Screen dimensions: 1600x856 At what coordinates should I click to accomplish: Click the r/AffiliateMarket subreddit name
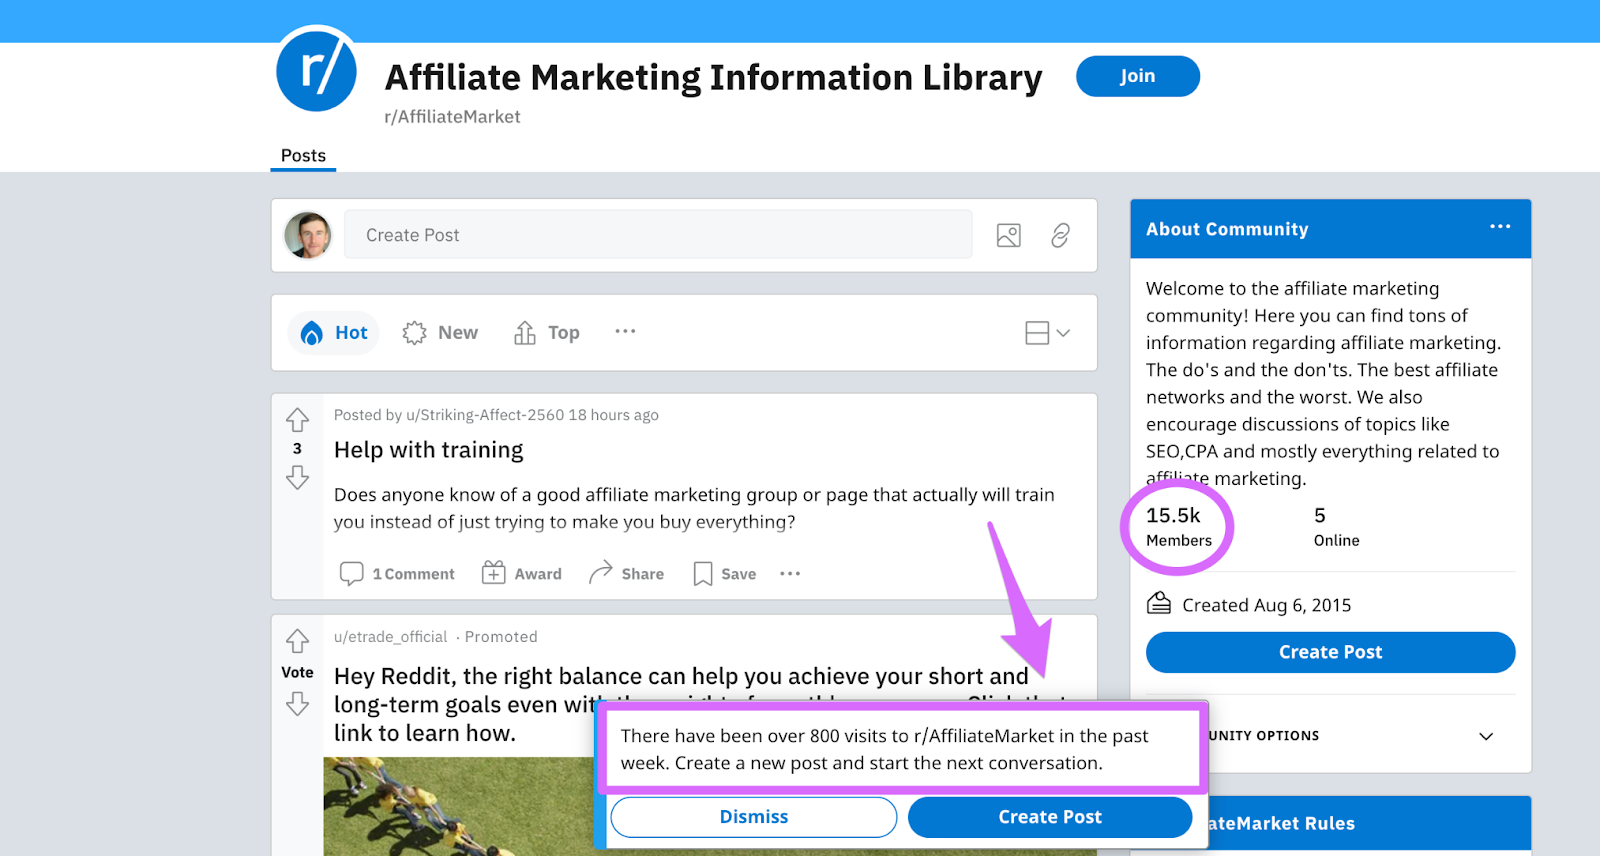click(x=452, y=117)
